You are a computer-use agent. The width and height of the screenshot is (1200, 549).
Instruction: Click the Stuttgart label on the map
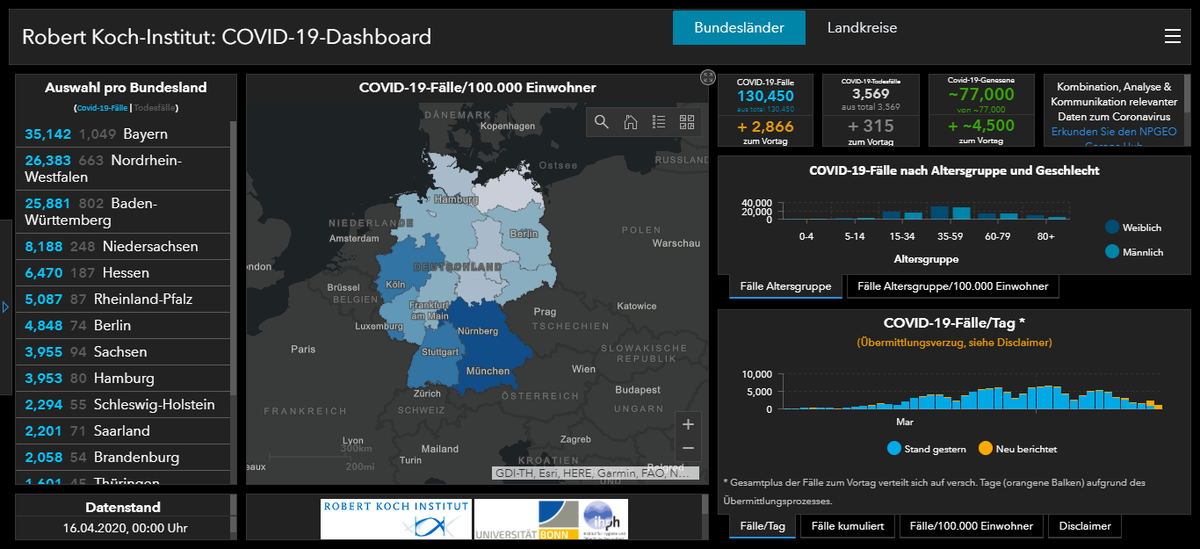(x=440, y=352)
